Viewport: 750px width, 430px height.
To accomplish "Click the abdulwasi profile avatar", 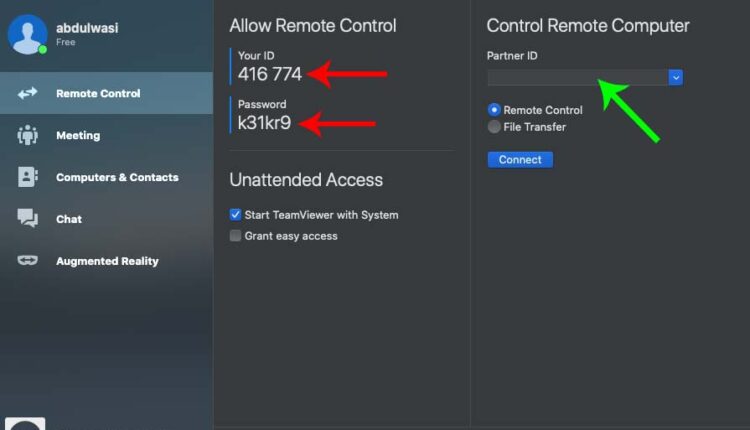I will (x=27, y=34).
